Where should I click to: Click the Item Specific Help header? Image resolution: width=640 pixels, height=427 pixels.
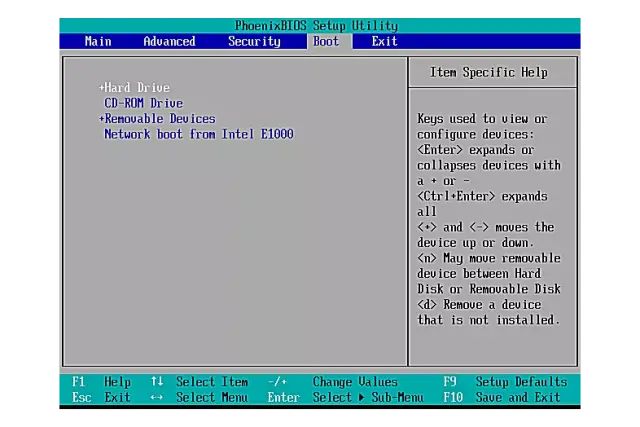(x=489, y=72)
